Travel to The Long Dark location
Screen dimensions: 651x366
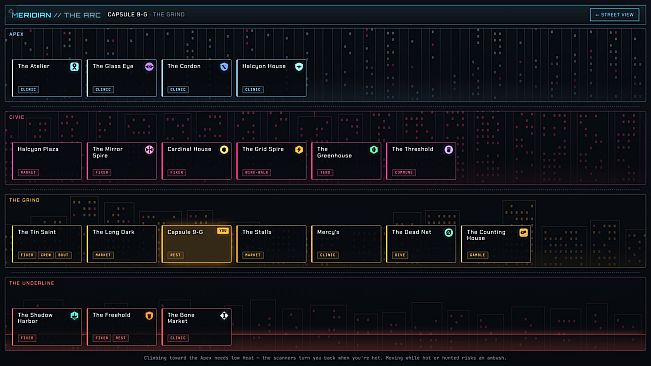point(122,244)
